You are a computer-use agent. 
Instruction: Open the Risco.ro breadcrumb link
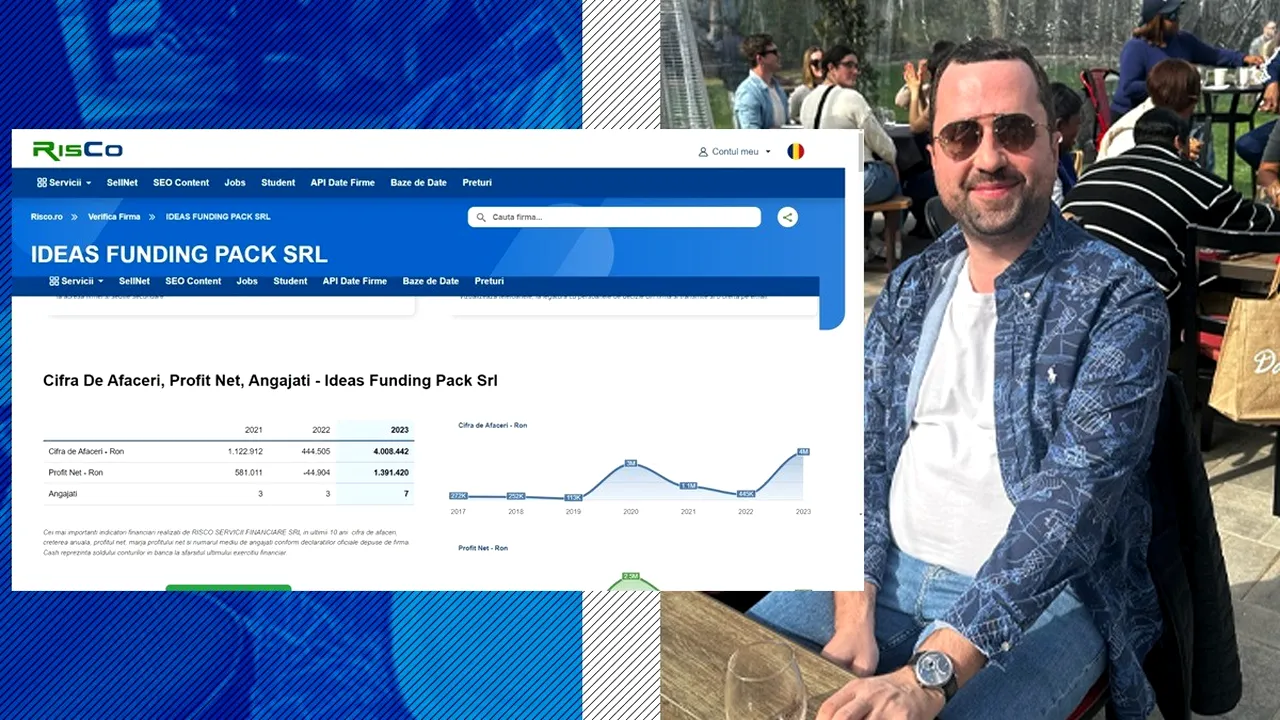pos(46,216)
